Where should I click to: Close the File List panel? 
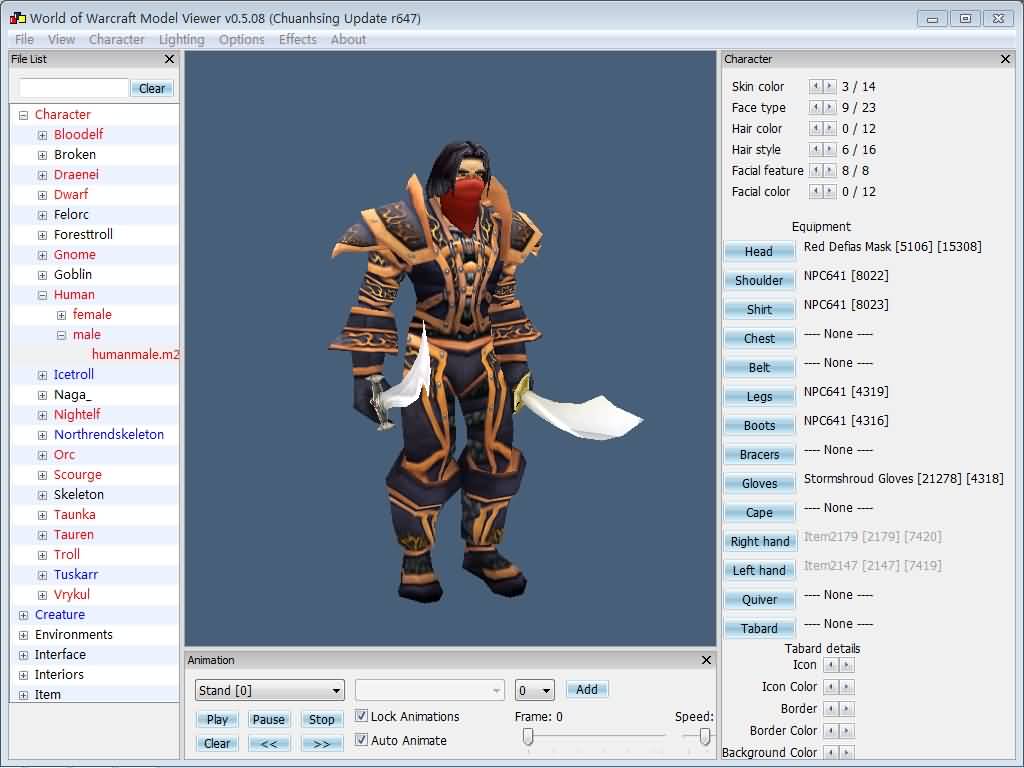click(170, 59)
